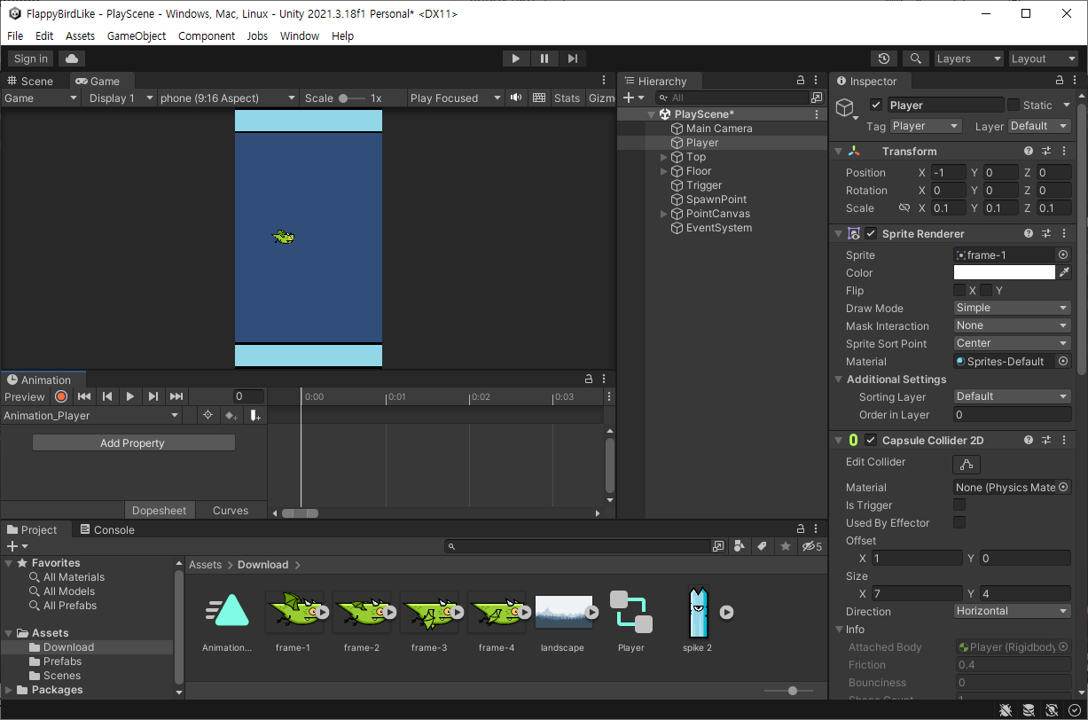Go to next keyframe in Animation

pos(153,397)
